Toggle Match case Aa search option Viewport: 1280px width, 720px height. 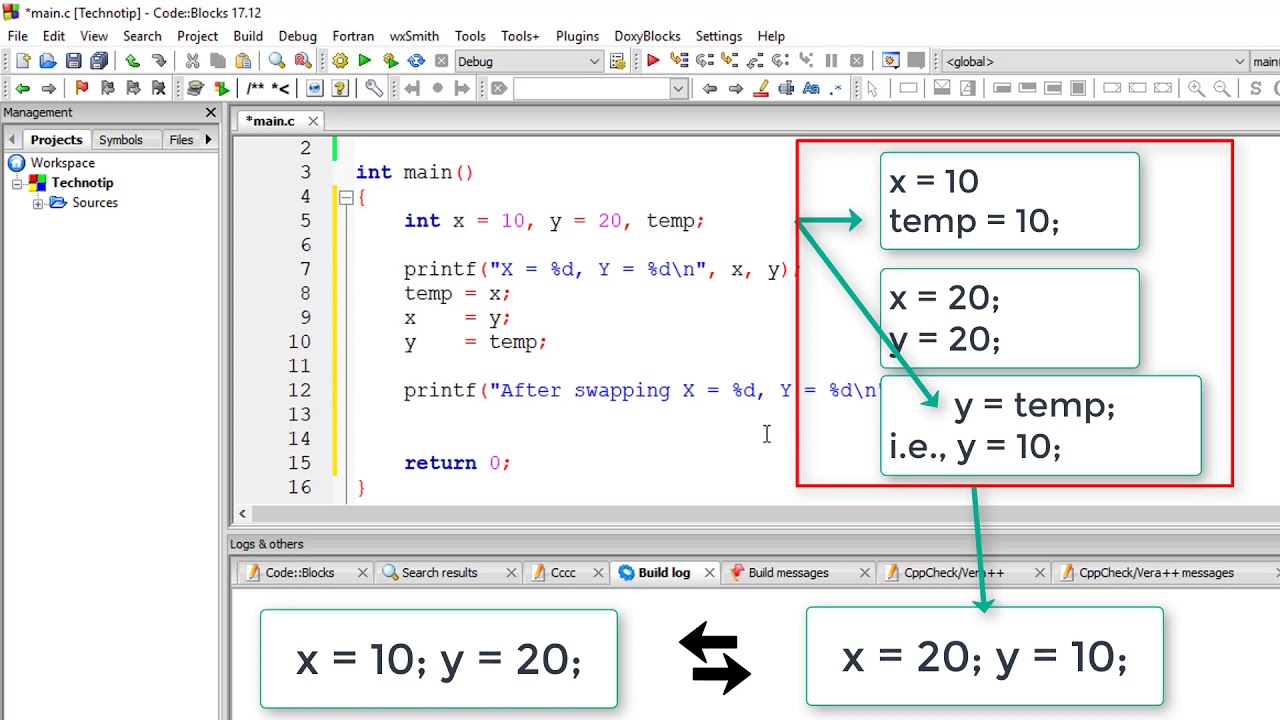[x=811, y=88]
